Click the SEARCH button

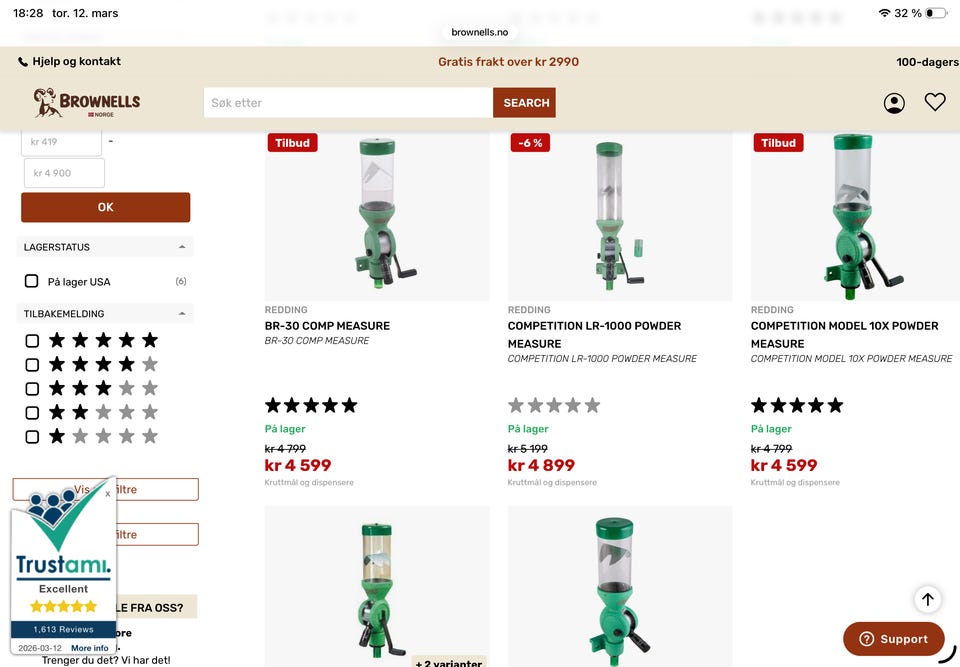pos(525,103)
